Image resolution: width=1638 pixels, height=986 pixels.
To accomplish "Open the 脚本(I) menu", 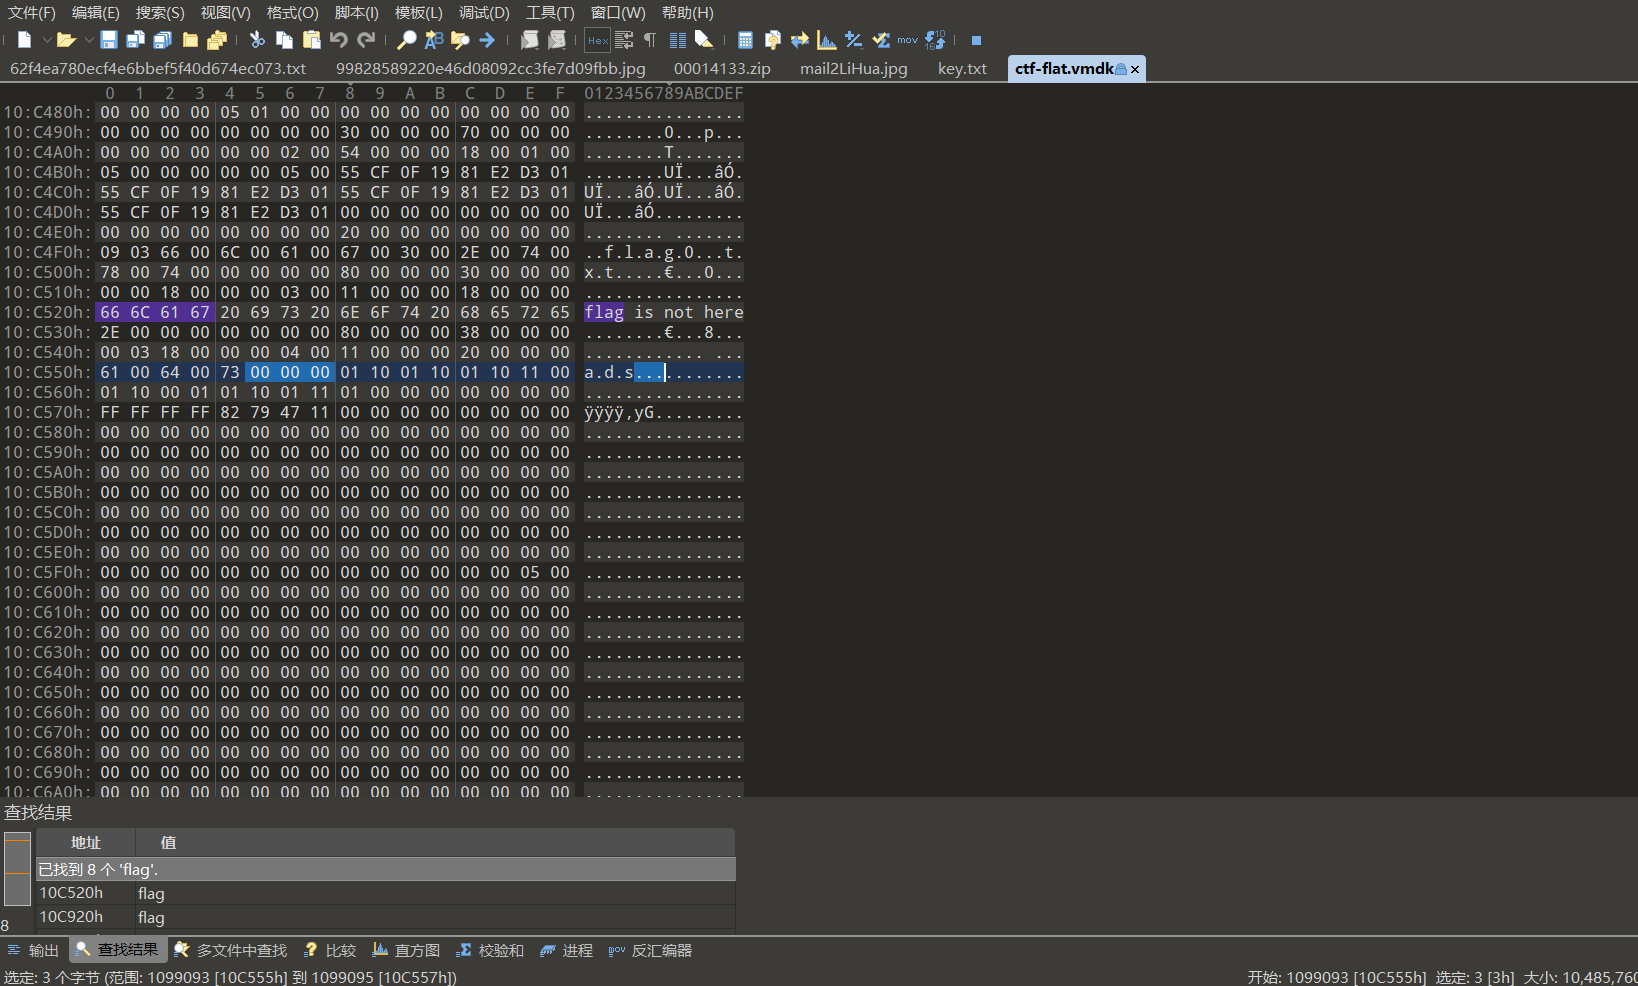I will pyautogui.click(x=356, y=13).
